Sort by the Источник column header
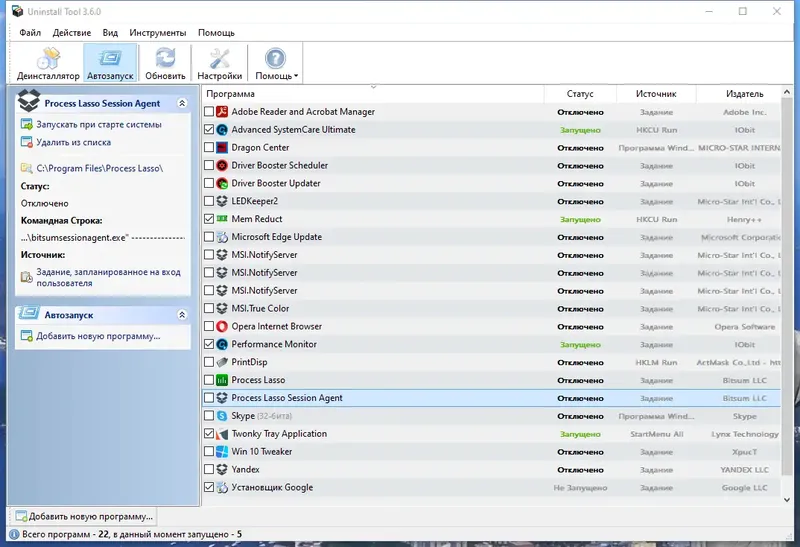 click(x=656, y=94)
